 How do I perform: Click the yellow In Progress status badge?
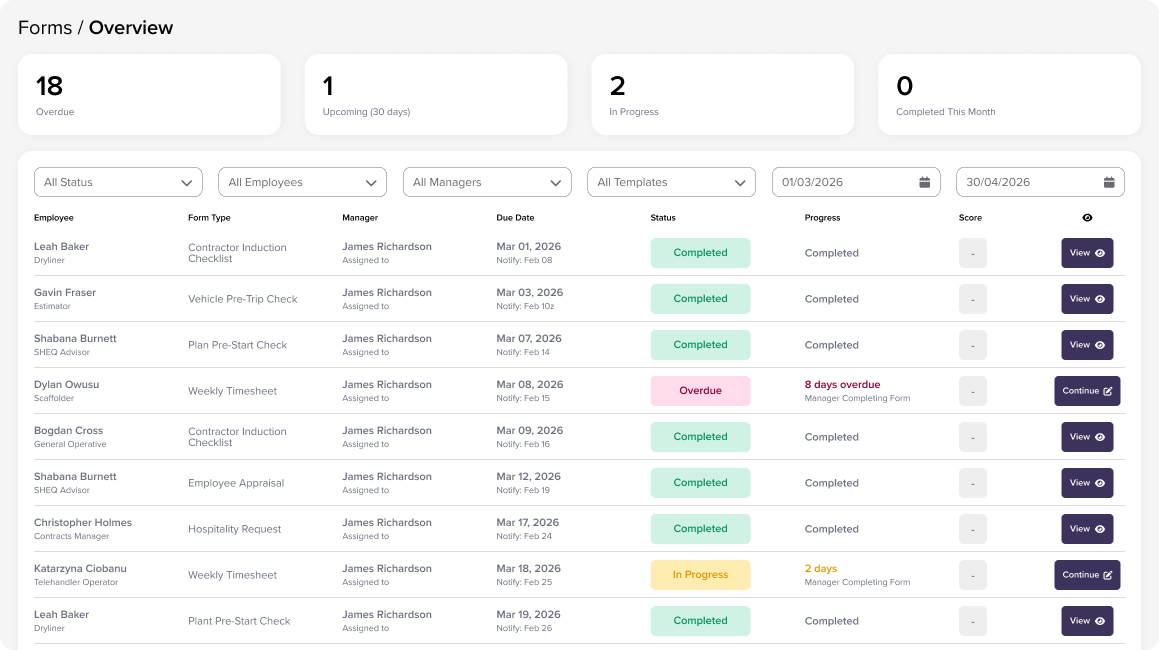700,575
